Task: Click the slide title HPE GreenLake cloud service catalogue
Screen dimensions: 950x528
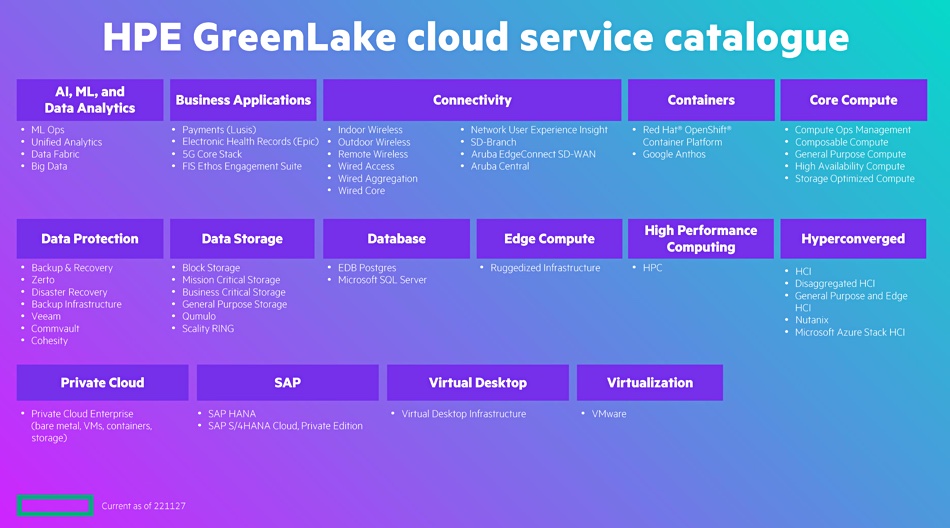Action: pyautogui.click(x=476, y=38)
